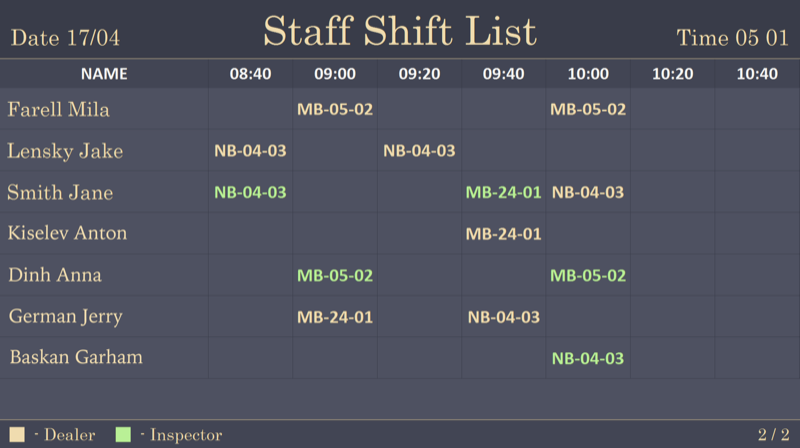
Task: Choose Baskan Garham's row name
Action: click(75, 357)
